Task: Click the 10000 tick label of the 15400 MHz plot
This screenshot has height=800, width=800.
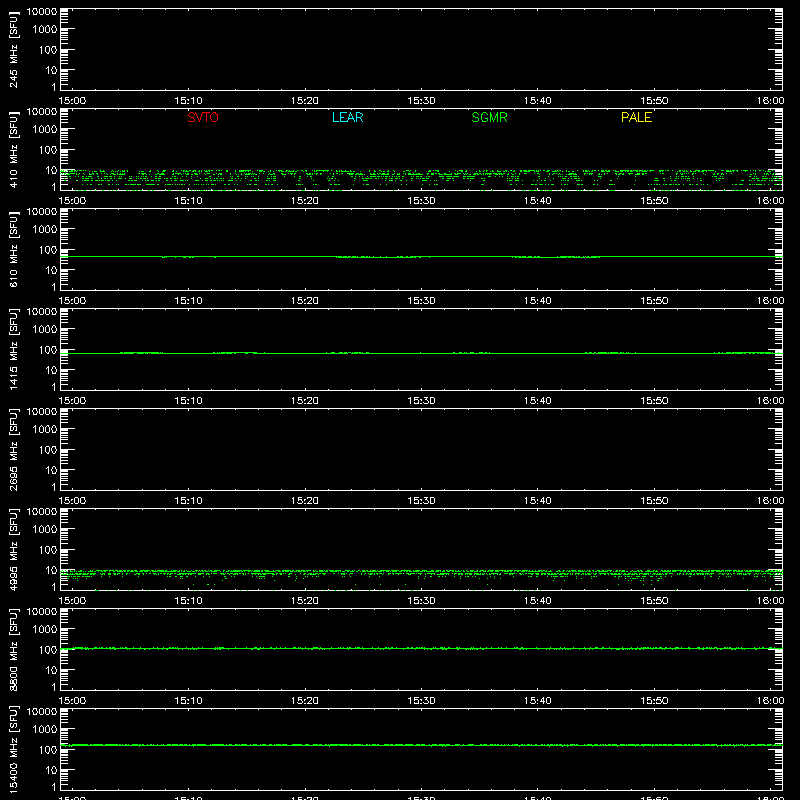Action: pyautogui.click(x=42, y=712)
